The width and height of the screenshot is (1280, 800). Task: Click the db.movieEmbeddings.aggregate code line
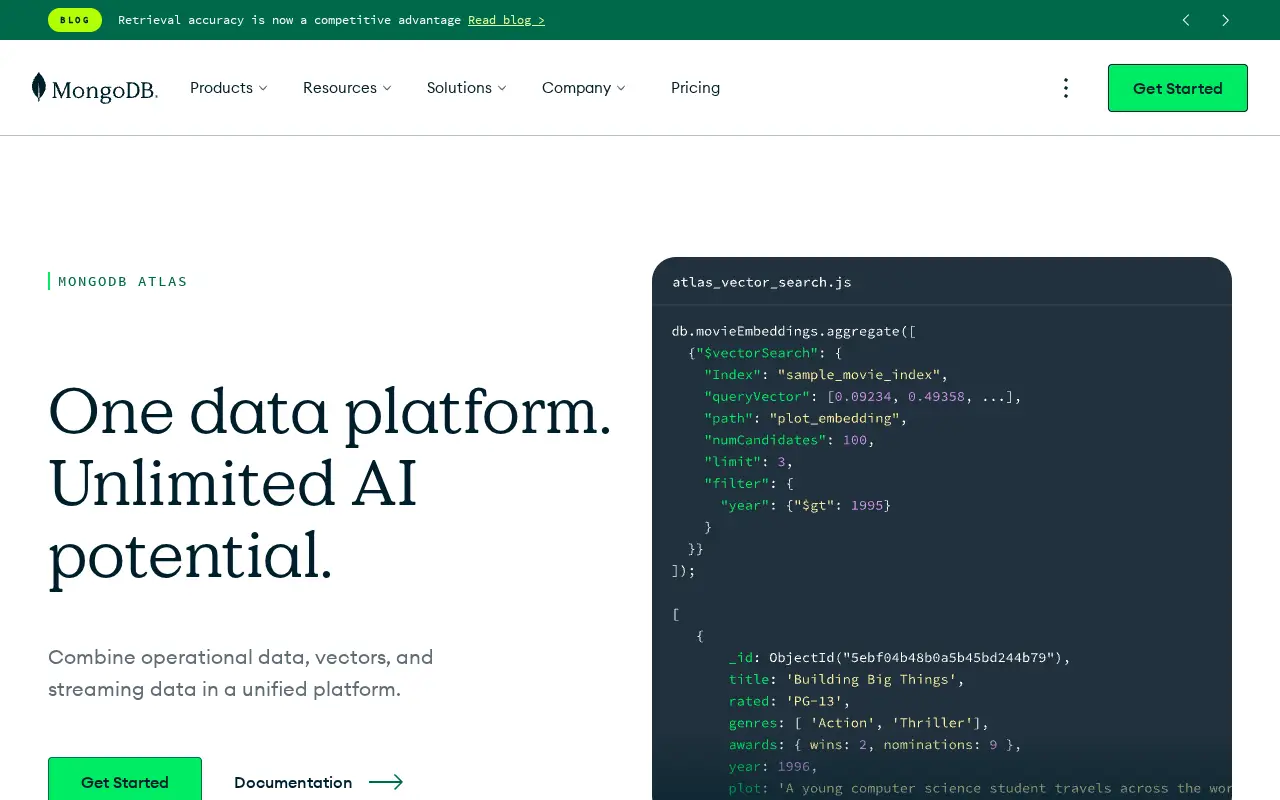(x=794, y=331)
